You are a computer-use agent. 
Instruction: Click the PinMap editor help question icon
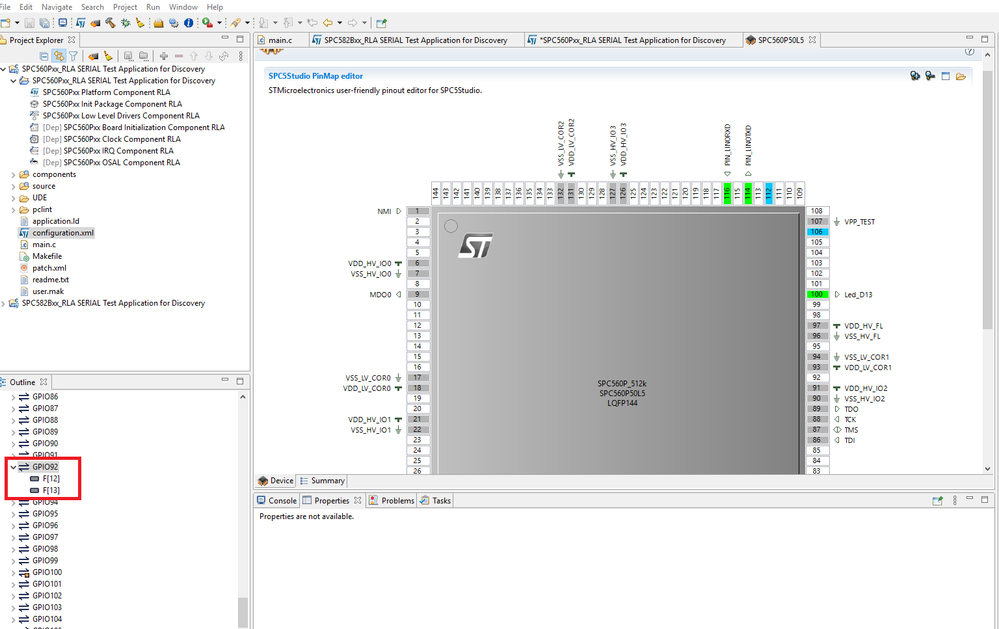click(969, 51)
